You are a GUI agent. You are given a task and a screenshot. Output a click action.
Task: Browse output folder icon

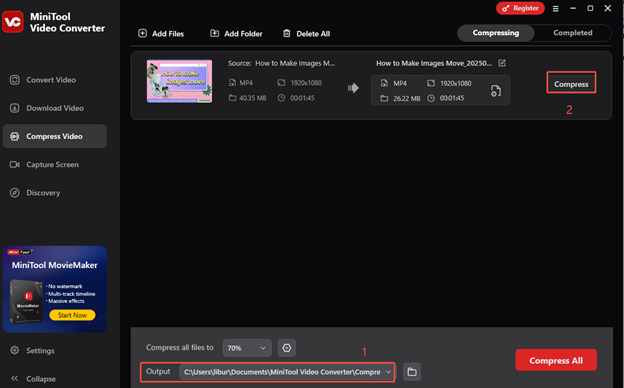click(x=412, y=372)
